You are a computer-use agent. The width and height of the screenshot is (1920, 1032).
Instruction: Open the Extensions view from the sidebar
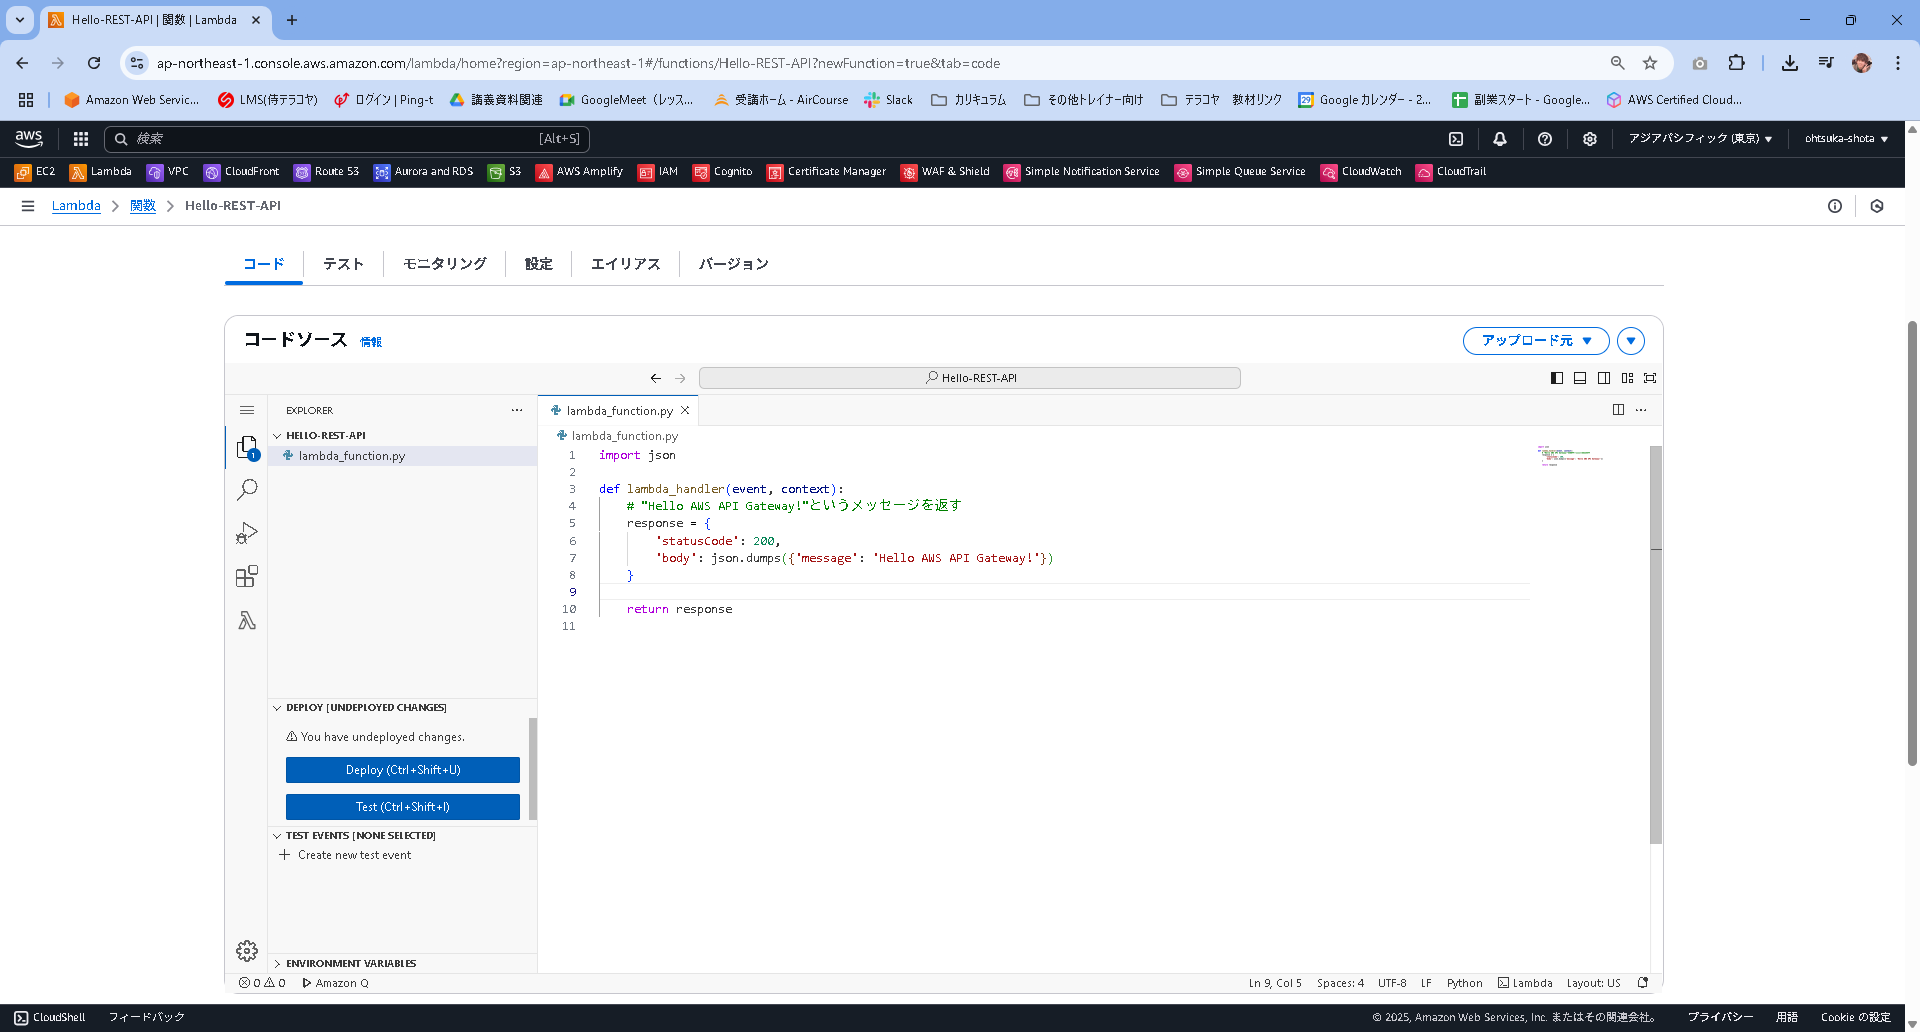pyautogui.click(x=247, y=576)
